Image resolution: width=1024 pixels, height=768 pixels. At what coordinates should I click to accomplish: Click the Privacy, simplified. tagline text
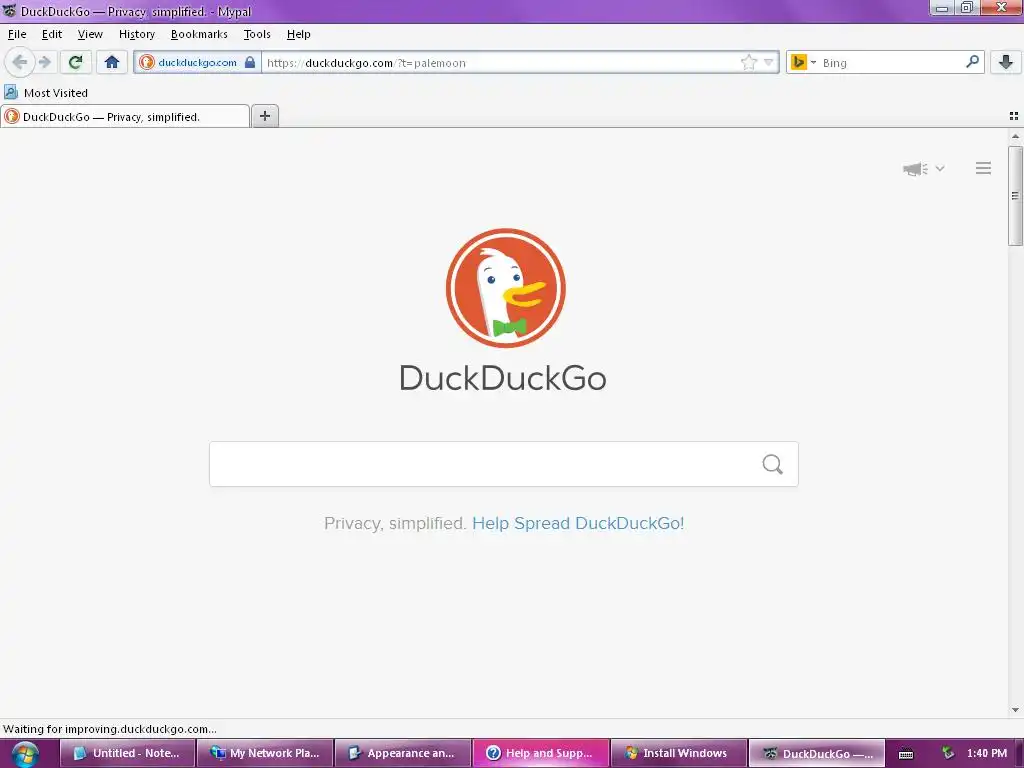(x=394, y=523)
